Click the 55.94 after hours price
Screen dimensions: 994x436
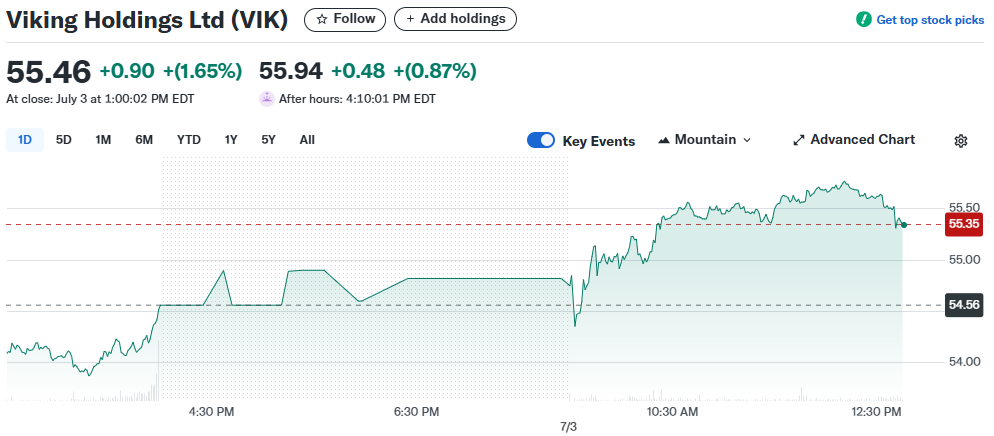coord(291,71)
